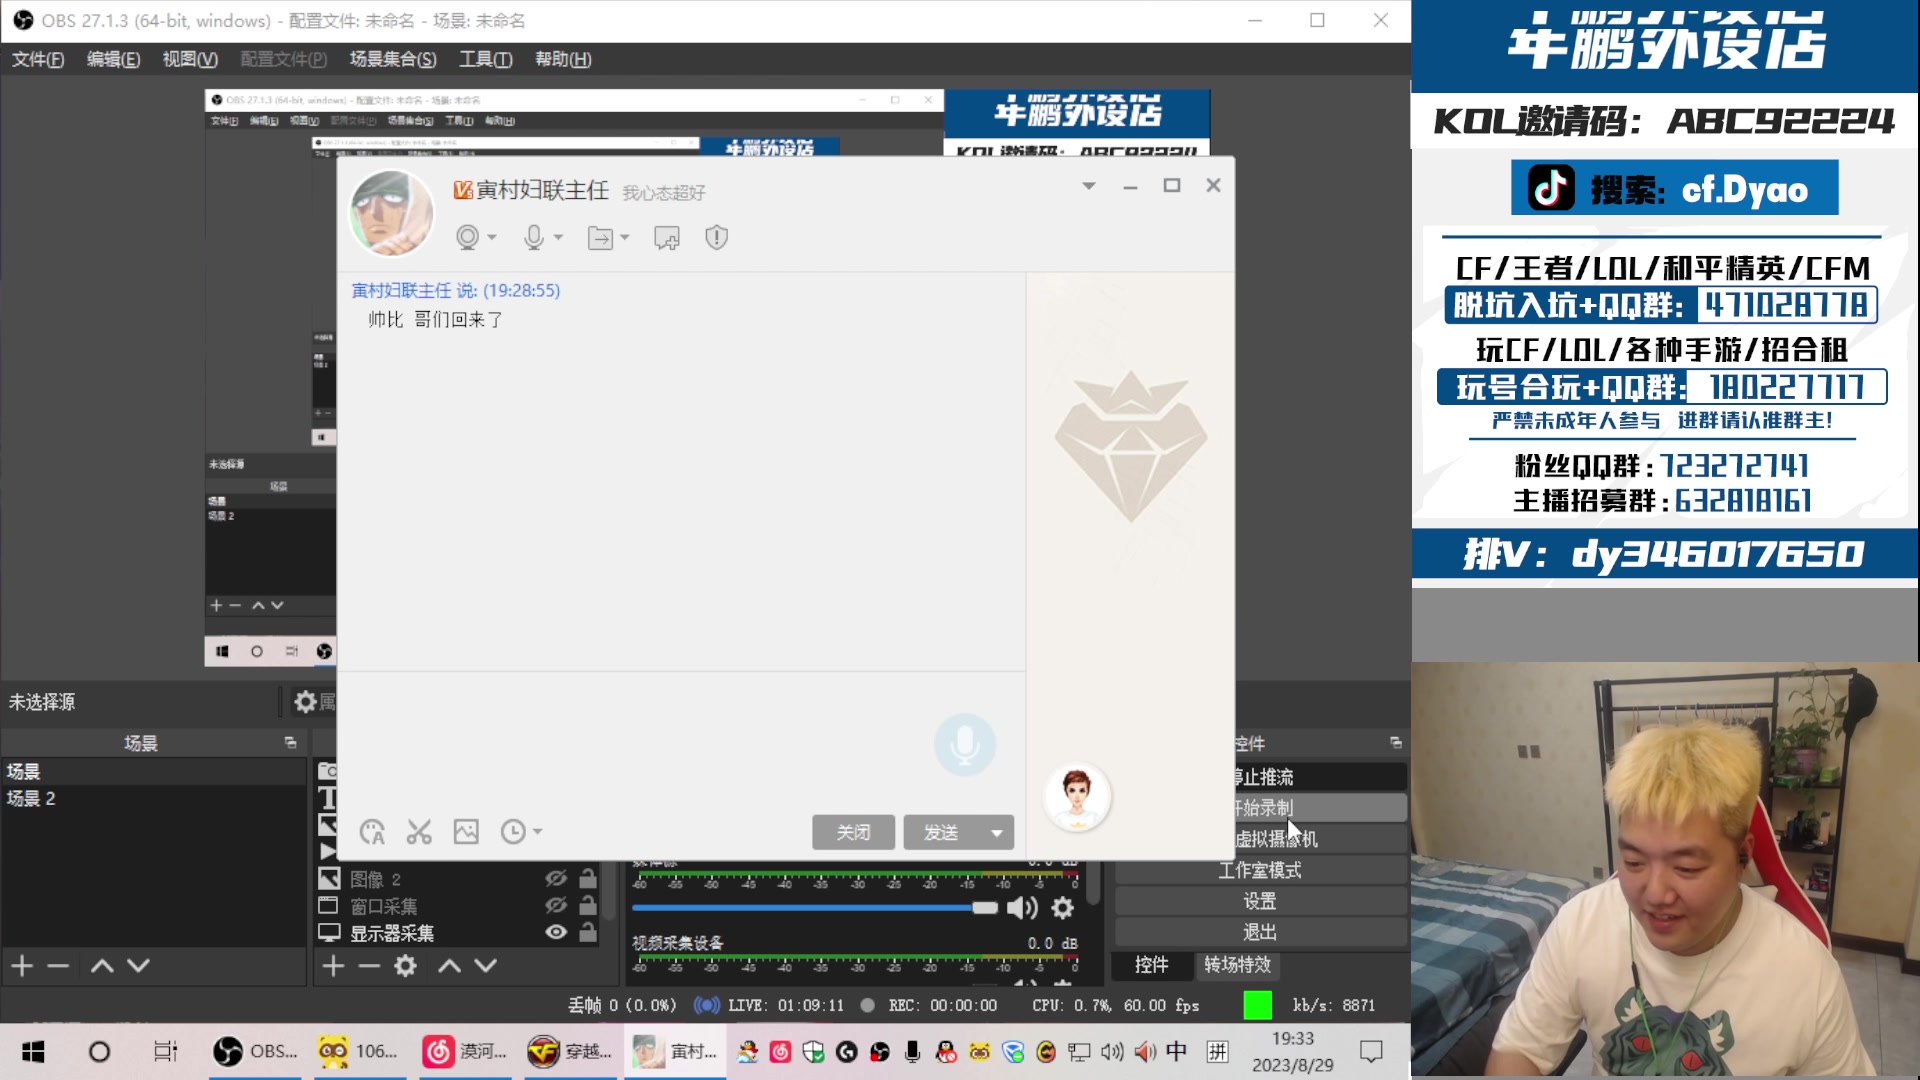Viewport: 1920px width, 1080px height.
Task: Click the round voice input microphone
Action: point(965,745)
